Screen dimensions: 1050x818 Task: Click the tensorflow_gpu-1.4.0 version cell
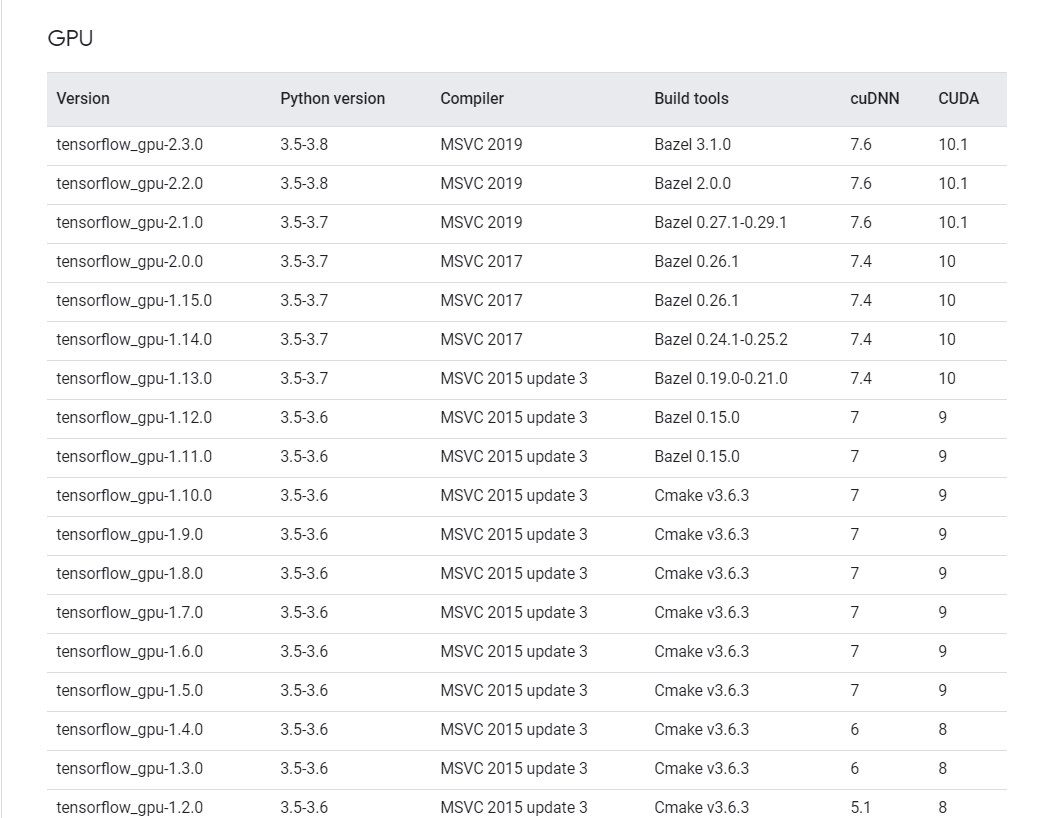click(129, 729)
